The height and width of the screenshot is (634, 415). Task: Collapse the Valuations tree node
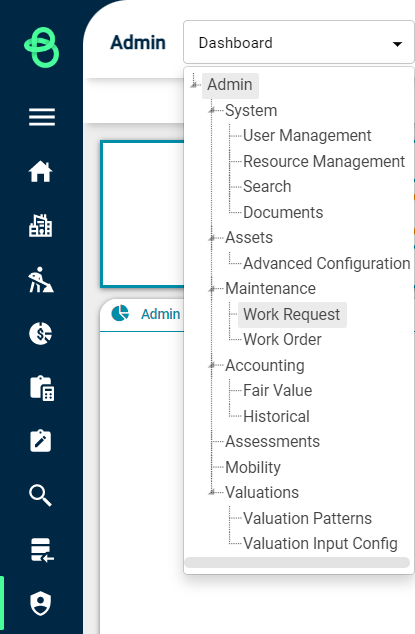212,492
